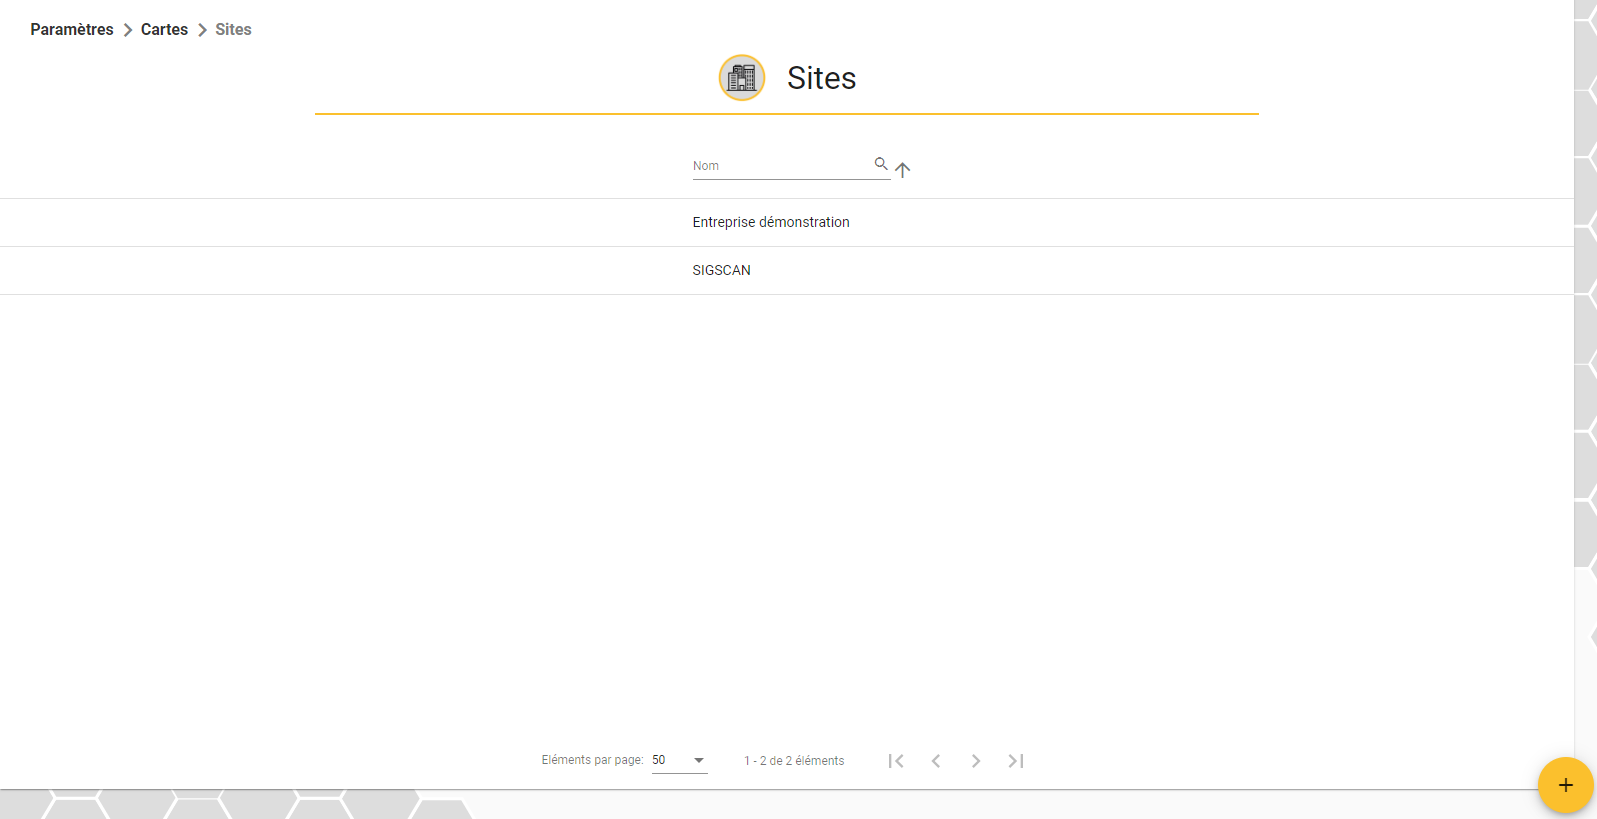This screenshot has width=1597, height=819.
Task: Open the Entreprise démonstration row
Action: click(x=787, y=222)
